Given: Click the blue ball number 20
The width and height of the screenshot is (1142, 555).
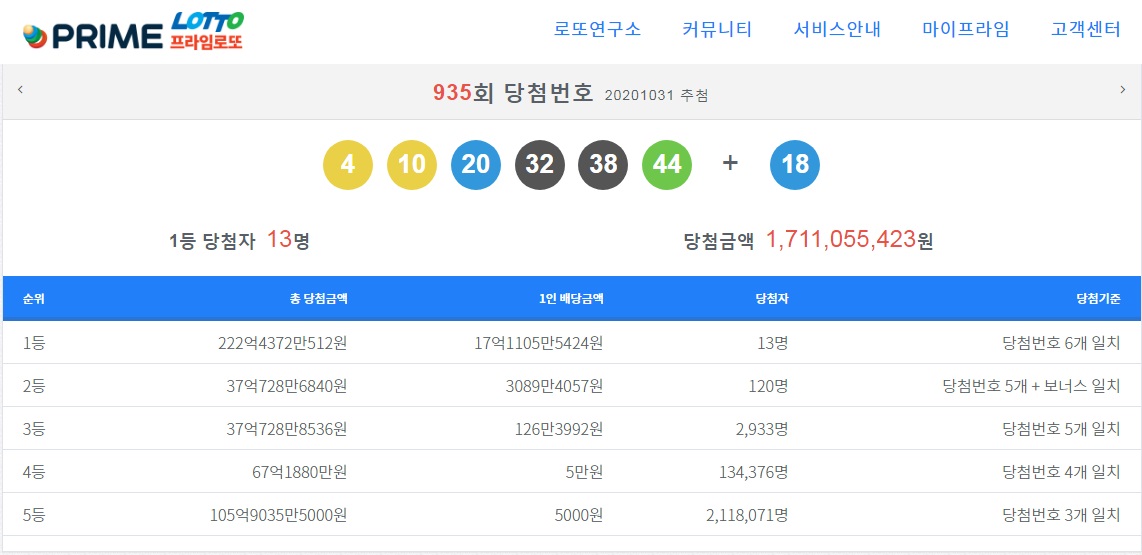Looking at the screenshot, I should [476, 165].
